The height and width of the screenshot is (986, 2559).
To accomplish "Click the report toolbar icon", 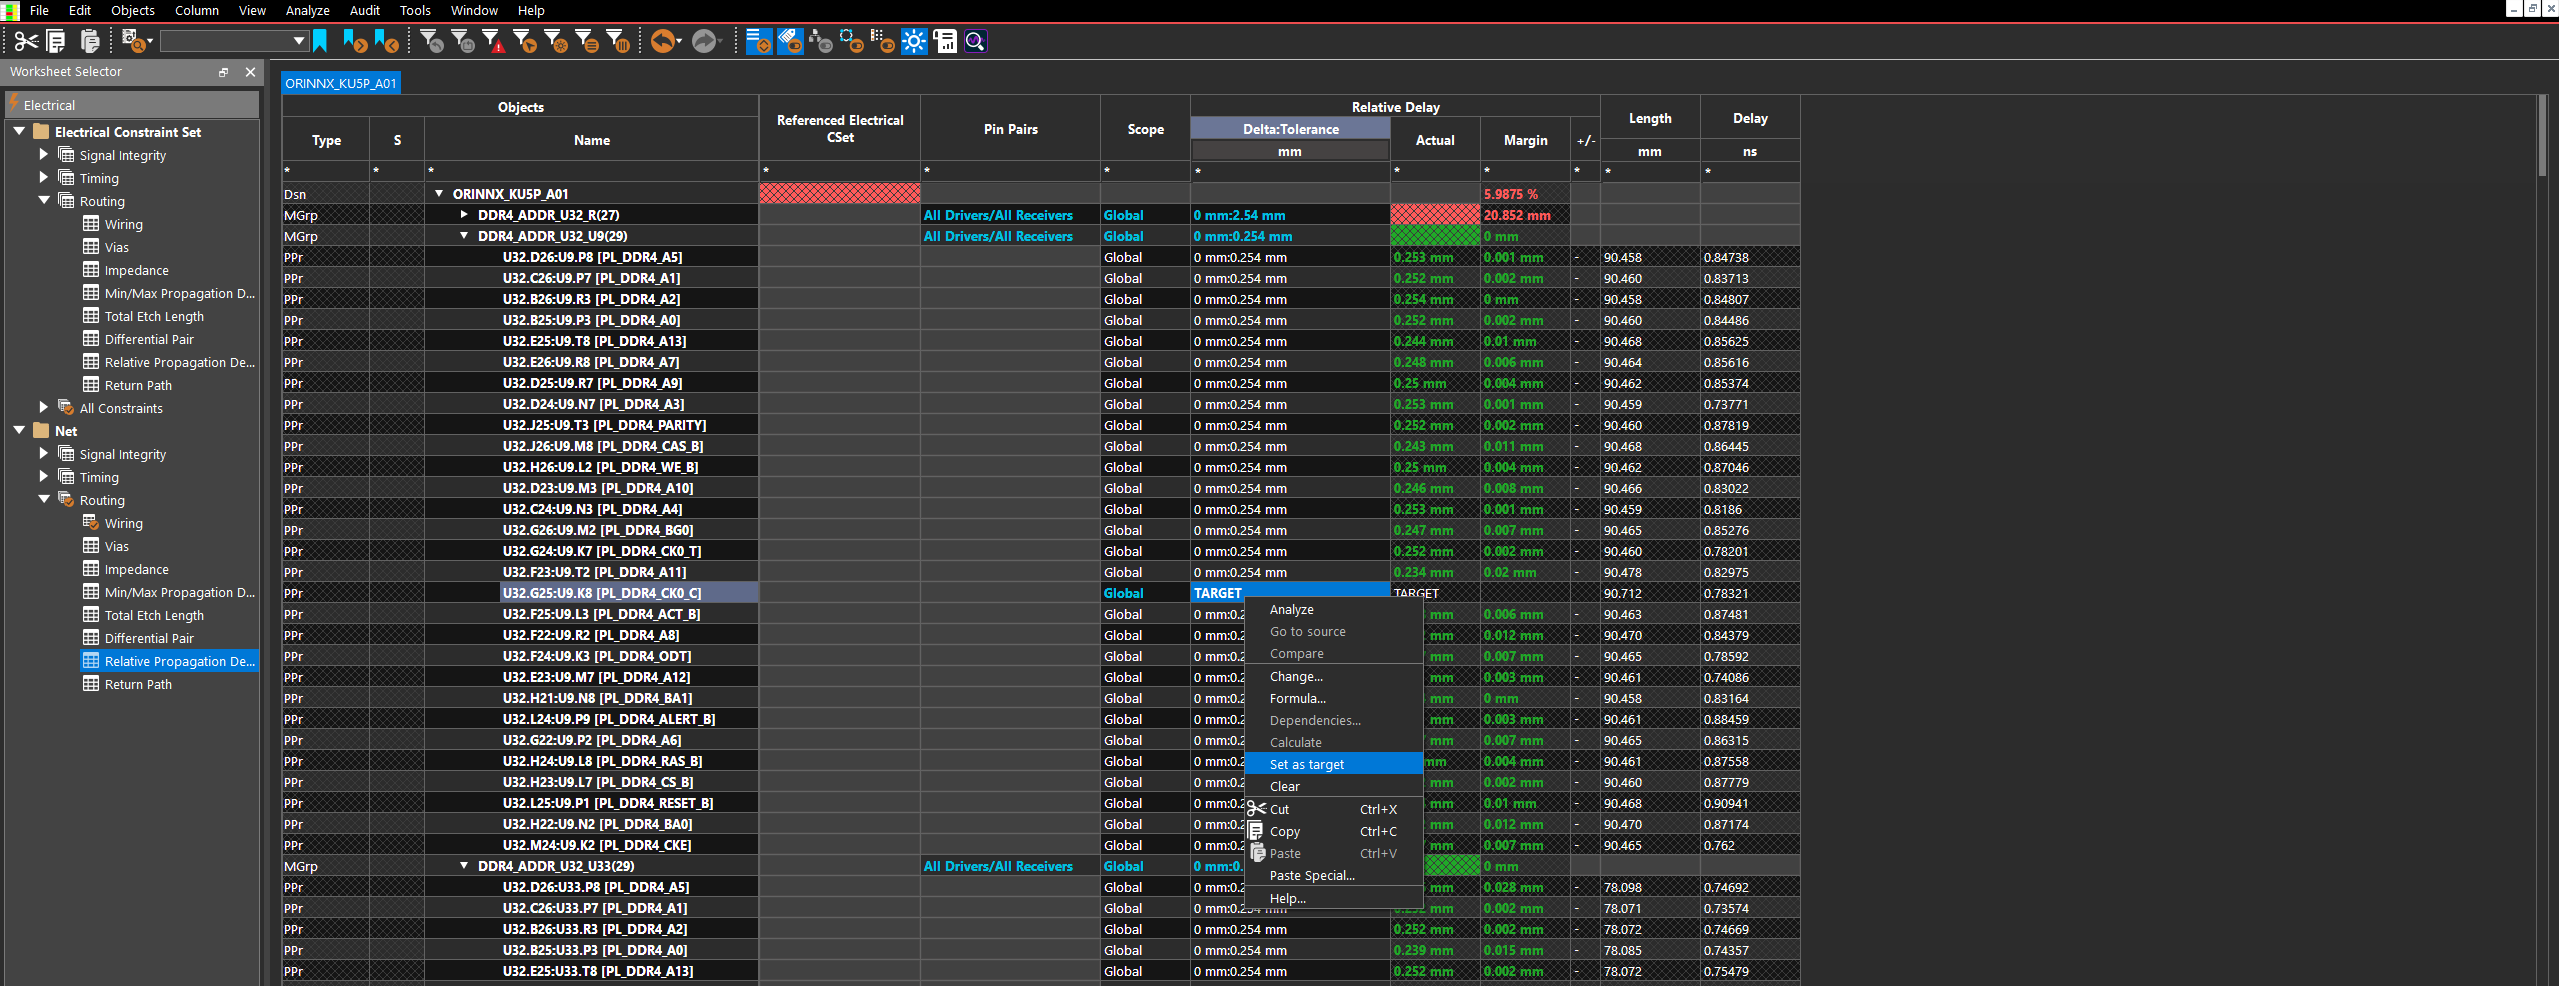I will point(945,41).
